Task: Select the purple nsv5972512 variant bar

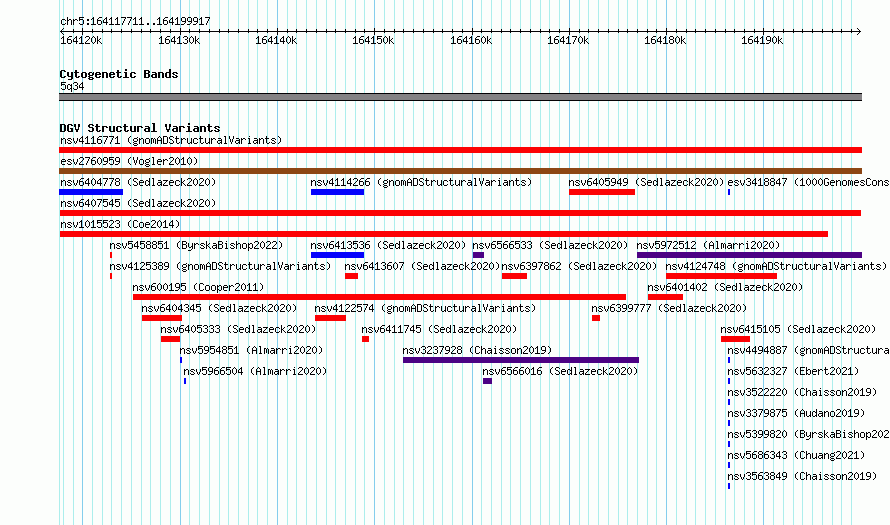Action: (x=749, y=255)
